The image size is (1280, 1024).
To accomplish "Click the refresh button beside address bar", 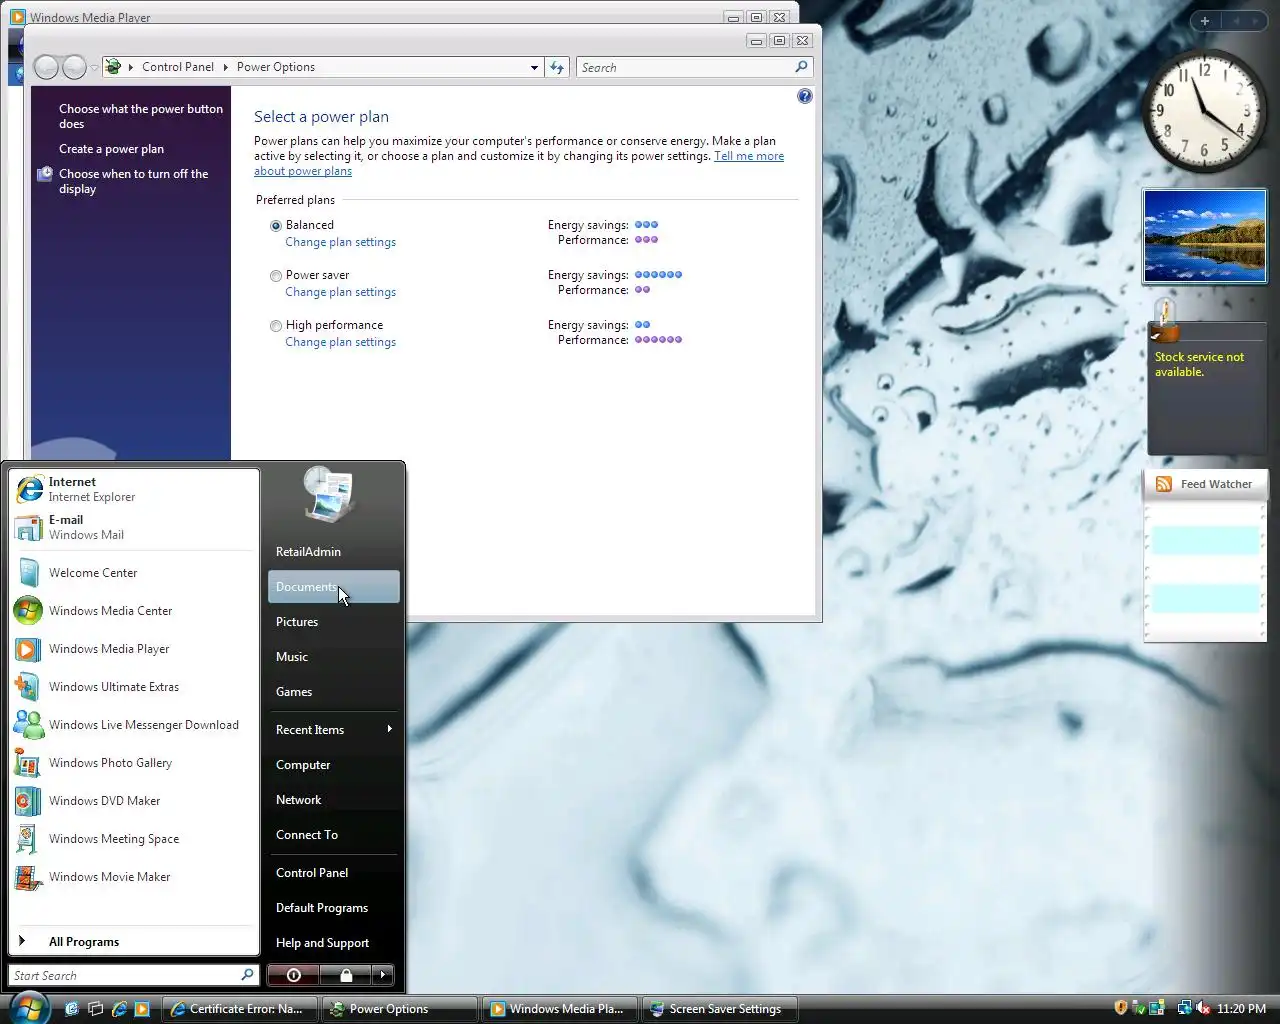I will [x=557, y=67].
